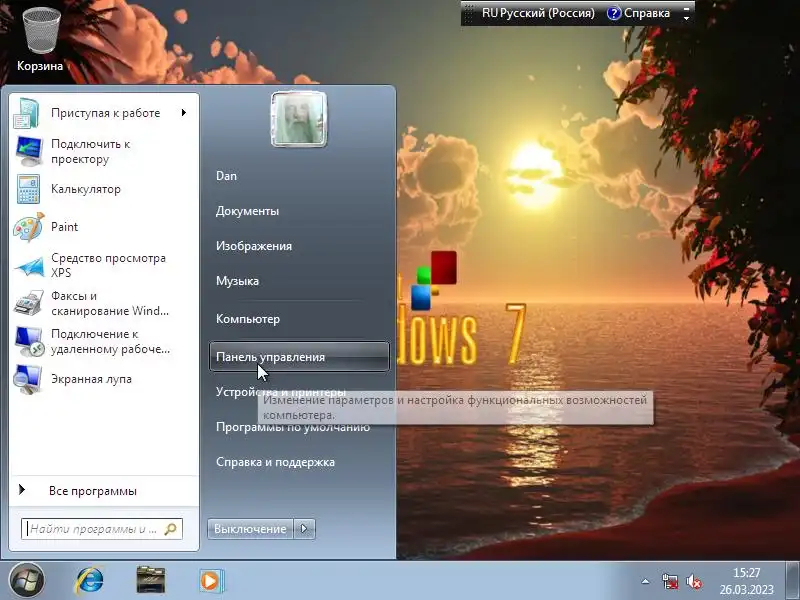Open Музыка from the Start menu
The height and width of the screenshot is (600, 800).
pos(237,281)
